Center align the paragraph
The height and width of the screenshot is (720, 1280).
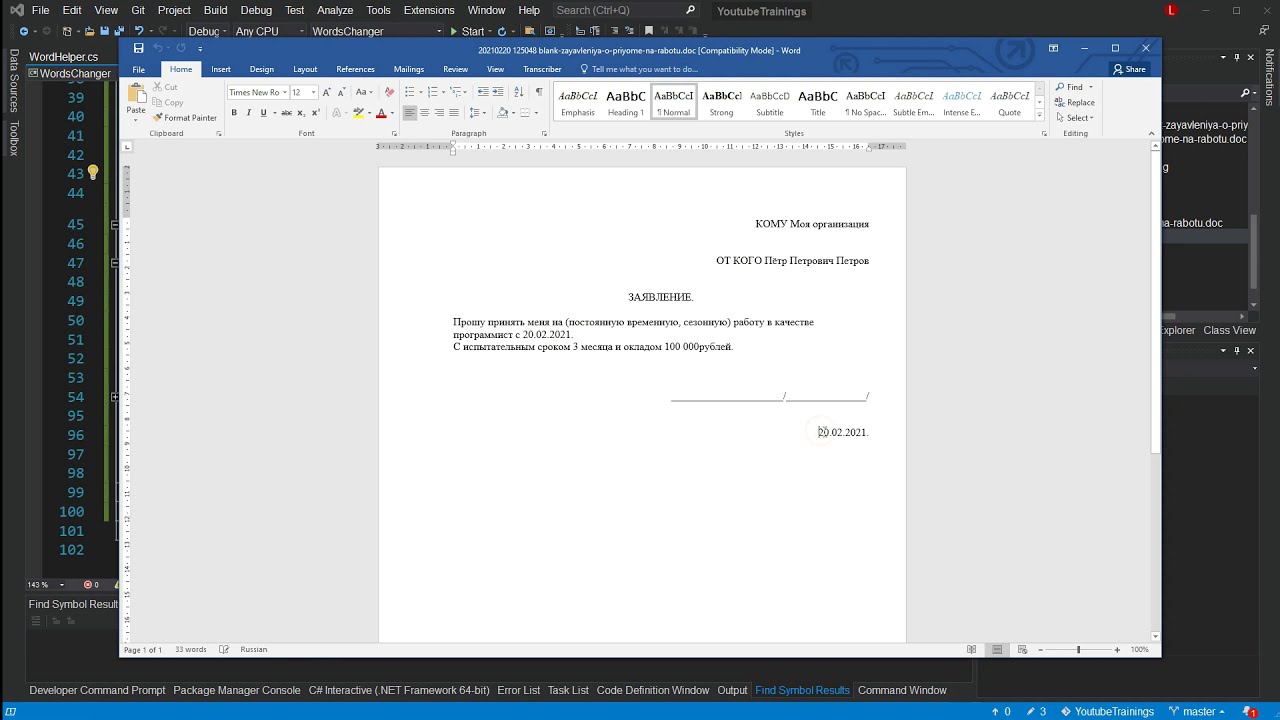(424, 113)
